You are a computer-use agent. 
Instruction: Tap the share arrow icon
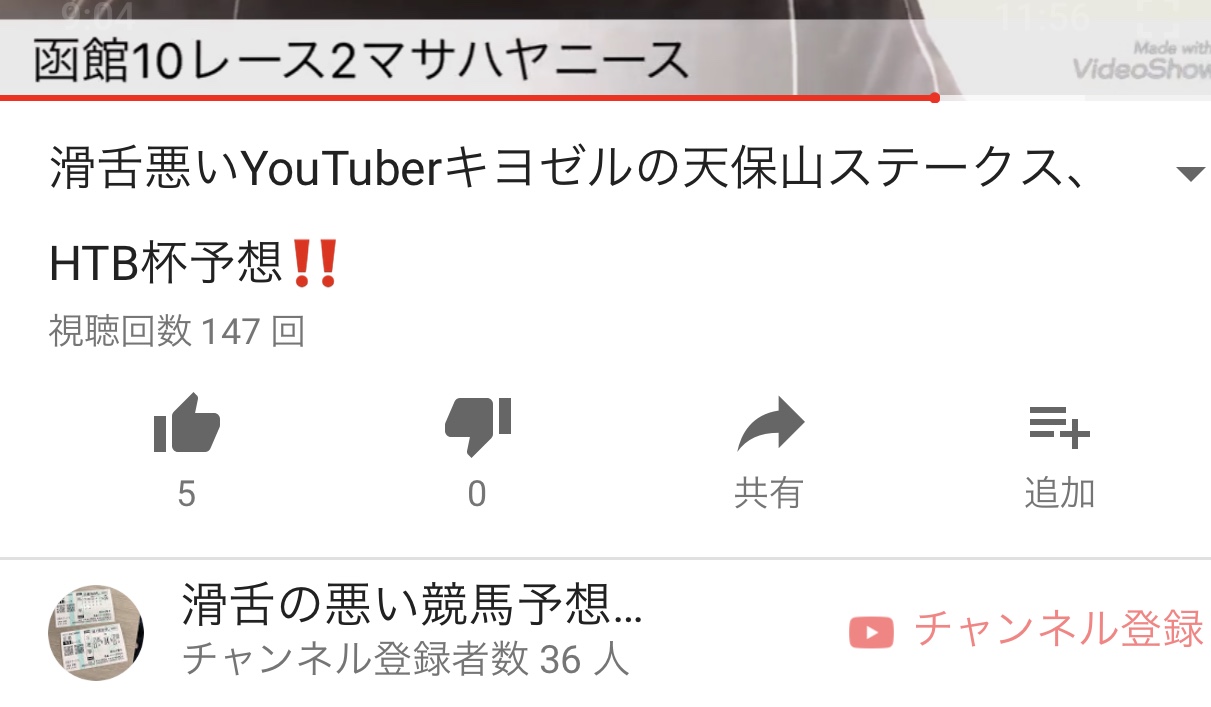(x=769, y=425)
